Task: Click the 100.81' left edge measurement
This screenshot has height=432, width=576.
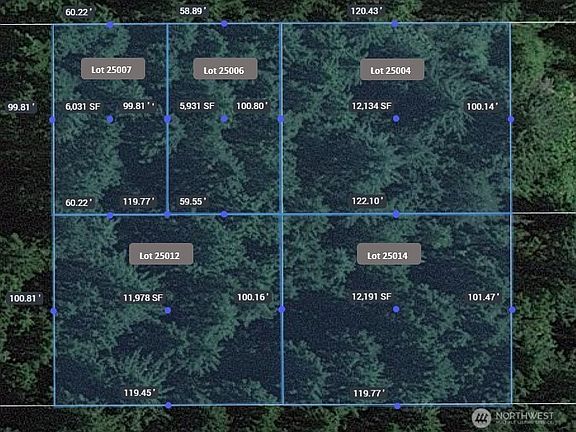Action: pos(25,298)
